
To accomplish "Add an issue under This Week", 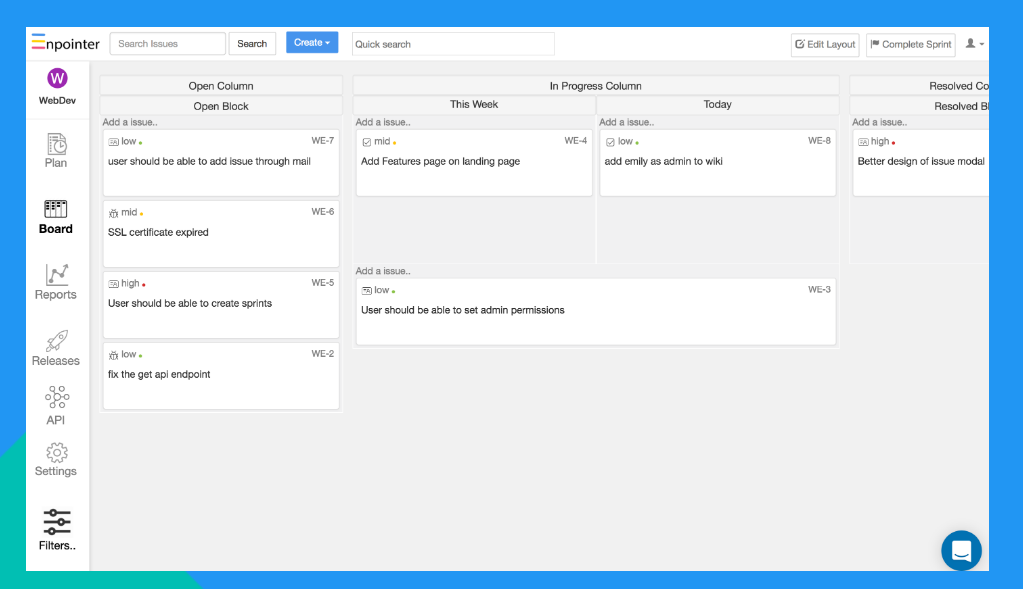I will (383, 122).
